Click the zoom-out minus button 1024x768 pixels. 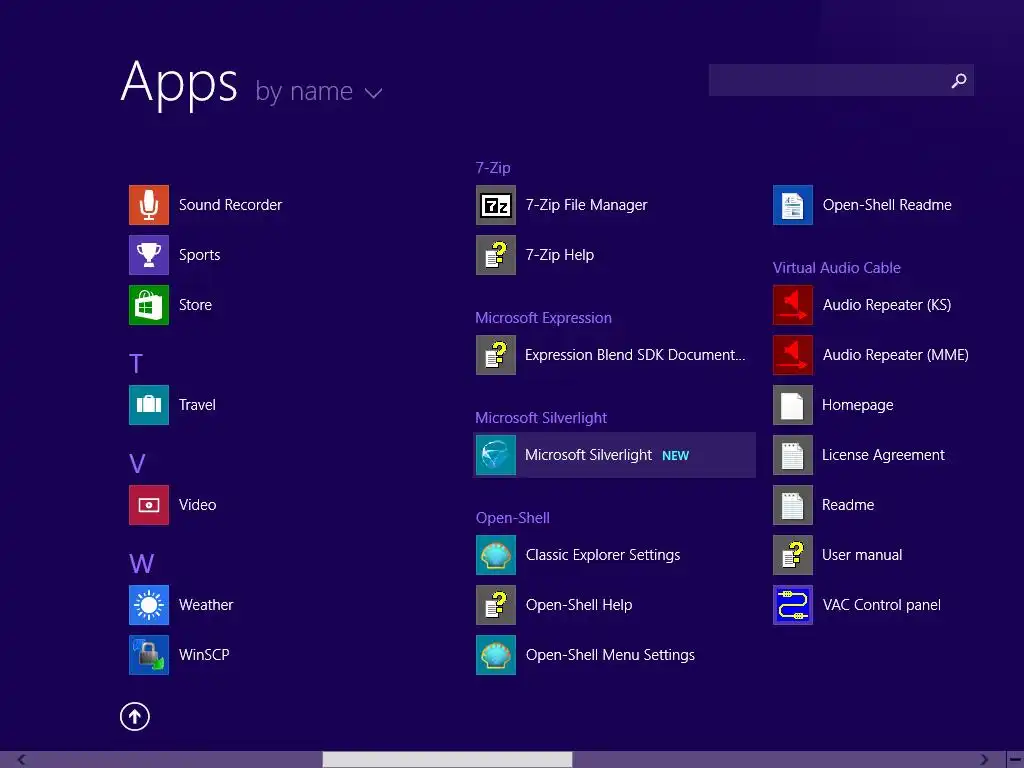tap(1016, 760)
